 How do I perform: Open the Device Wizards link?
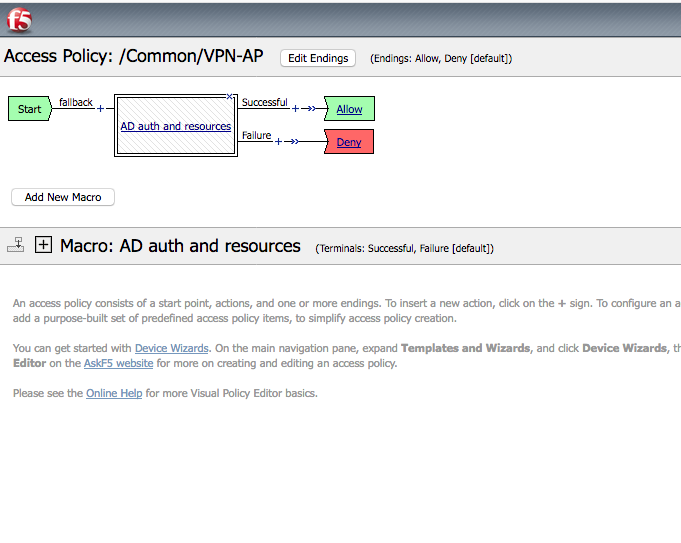click(x=172, y=348)
